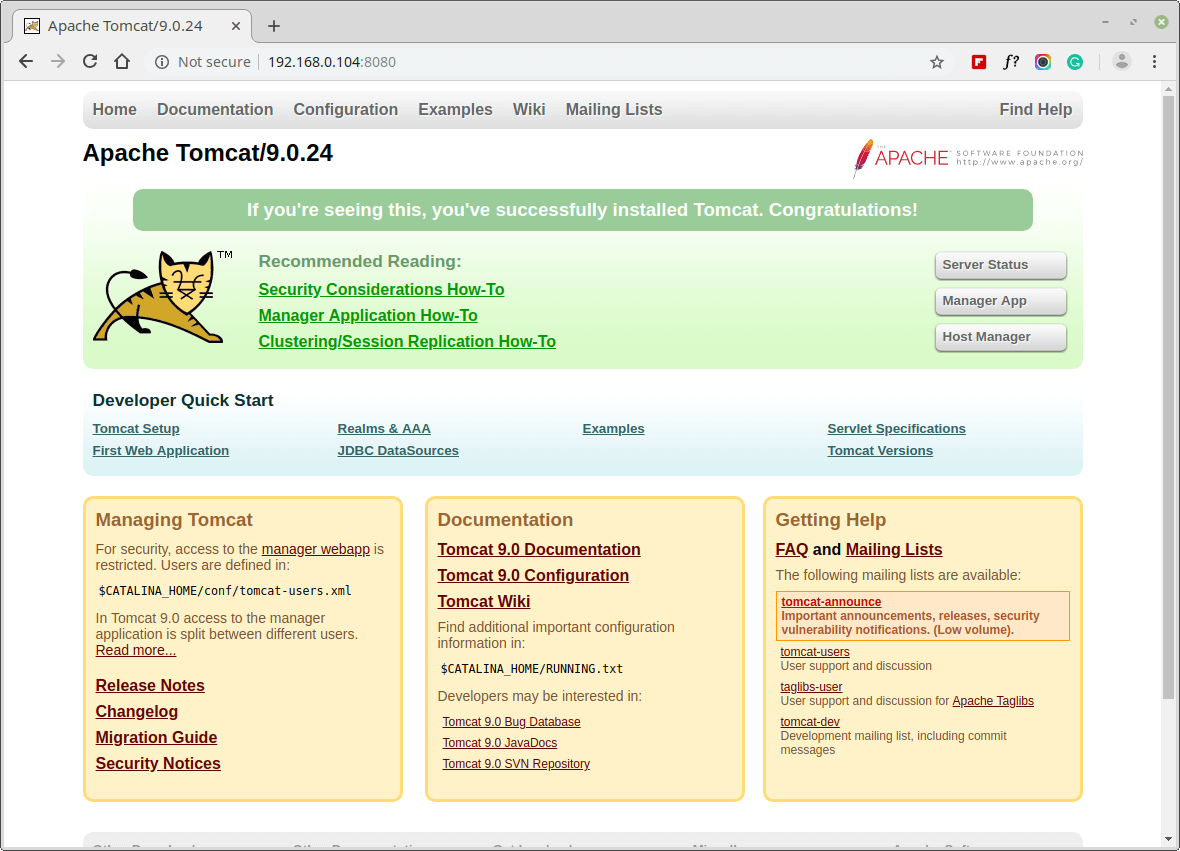Open the browser profile avatar

point(1121,61)
